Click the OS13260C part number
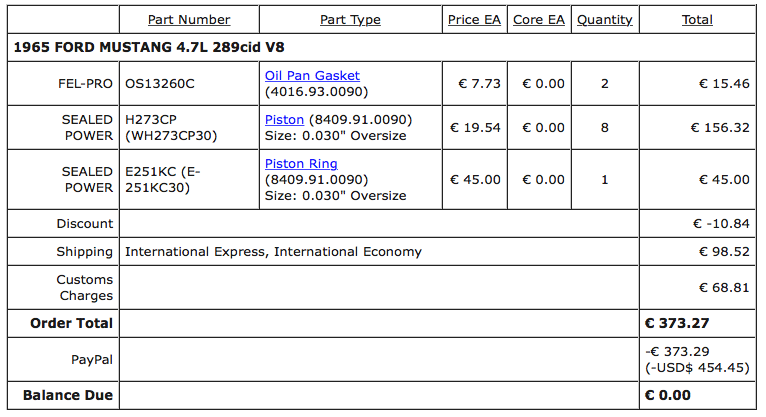The image size is (766, 417). point(160,84)
